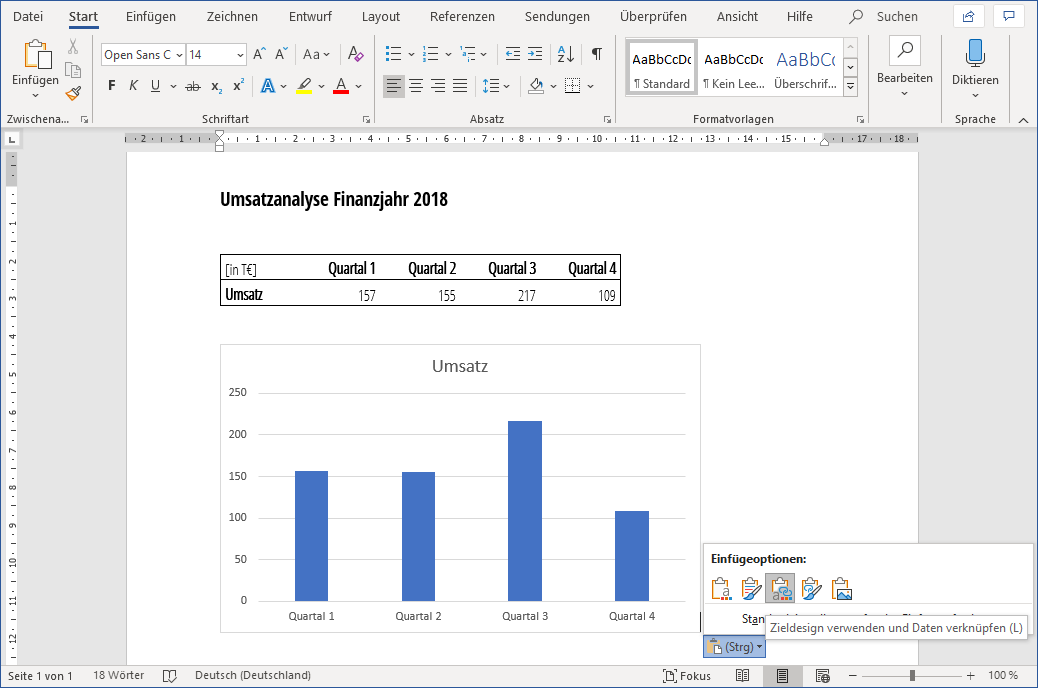Screen dimensions: 1038x688
Task: Switch to the Layout tab
Action: click(381, 17)
